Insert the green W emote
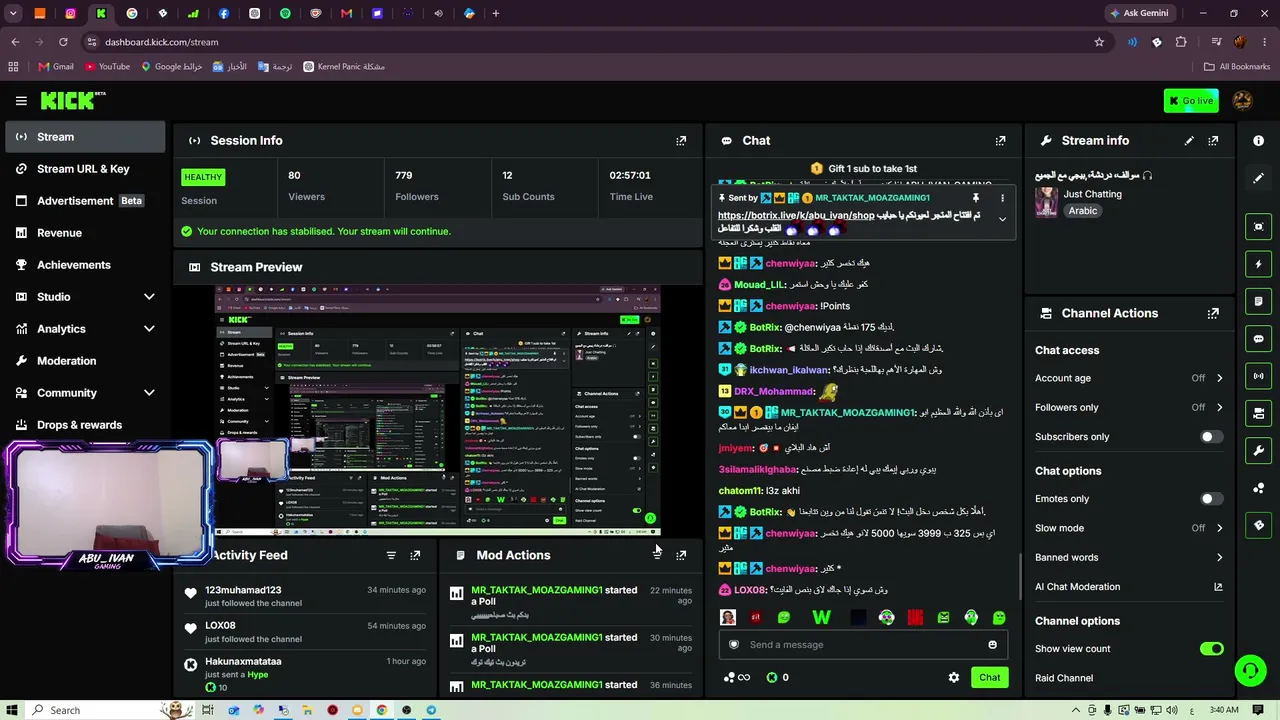Screen dimensions: 1280x720 821,617
